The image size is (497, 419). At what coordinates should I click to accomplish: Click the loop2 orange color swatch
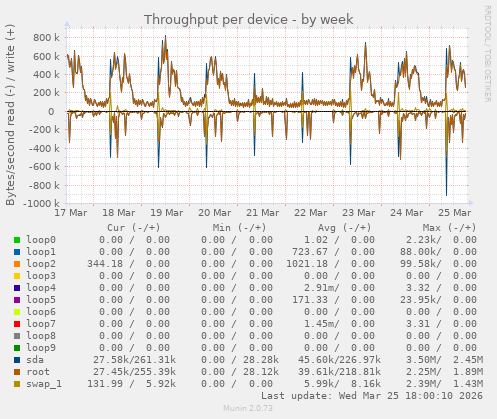point(17,264)
